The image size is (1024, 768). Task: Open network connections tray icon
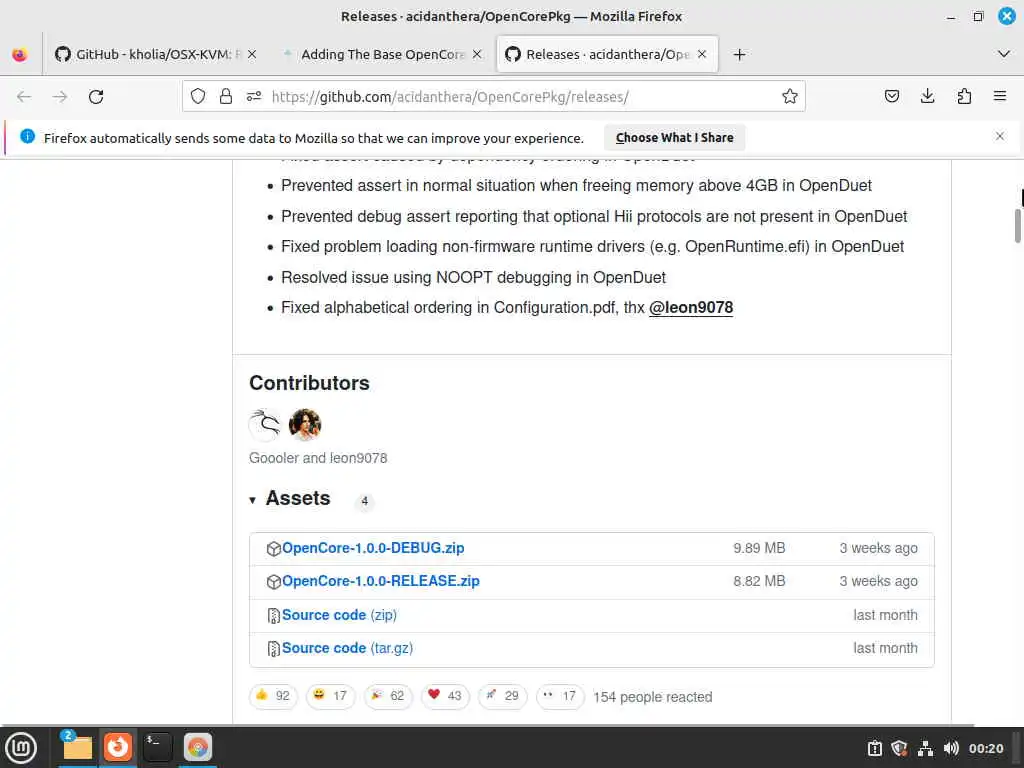click(x=925, y=748)
